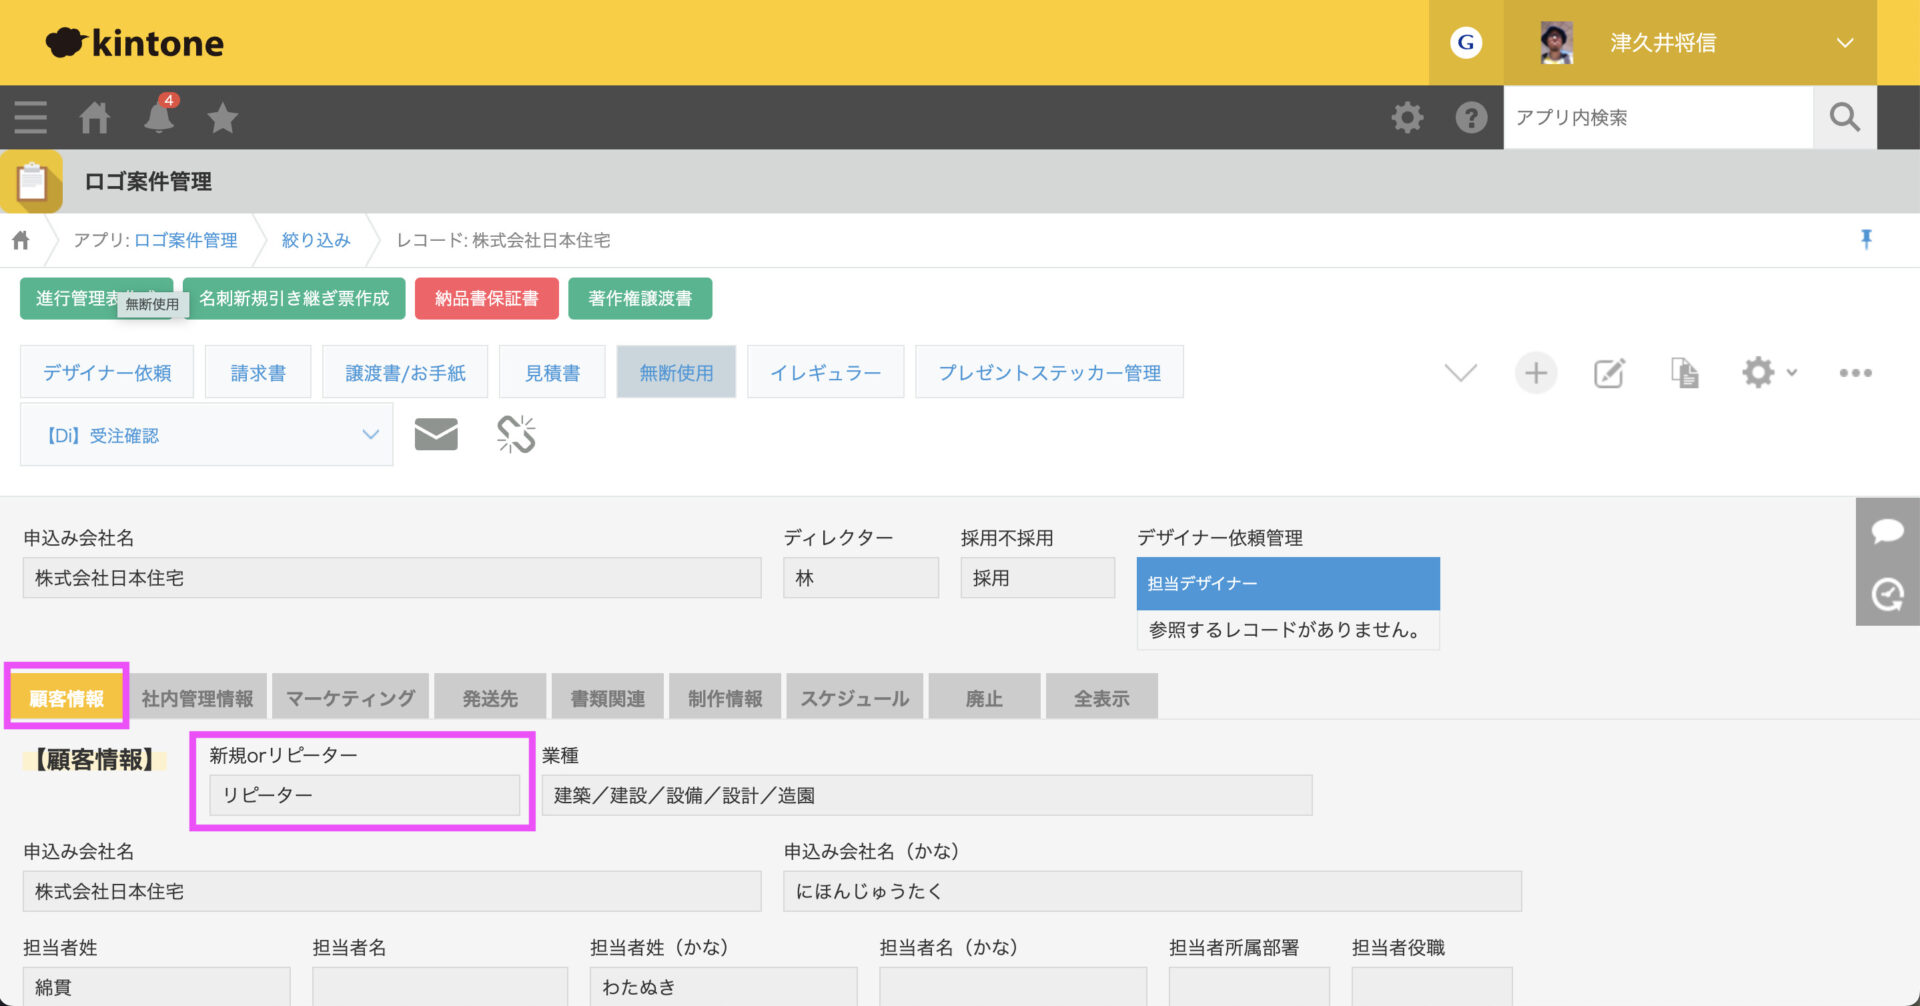
Task: Open the help question mark icon
Action: (x=1471, y=118)
